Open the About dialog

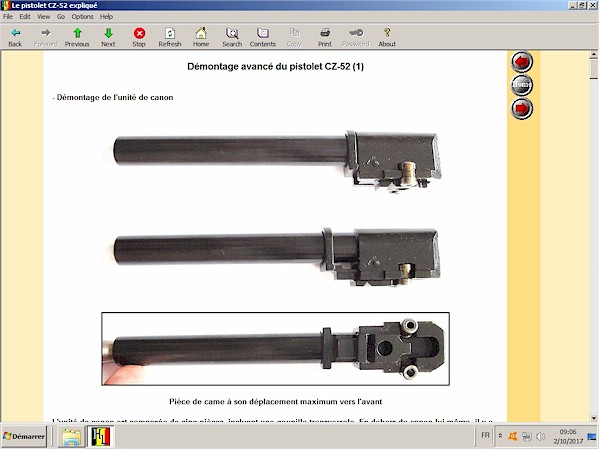387,37
